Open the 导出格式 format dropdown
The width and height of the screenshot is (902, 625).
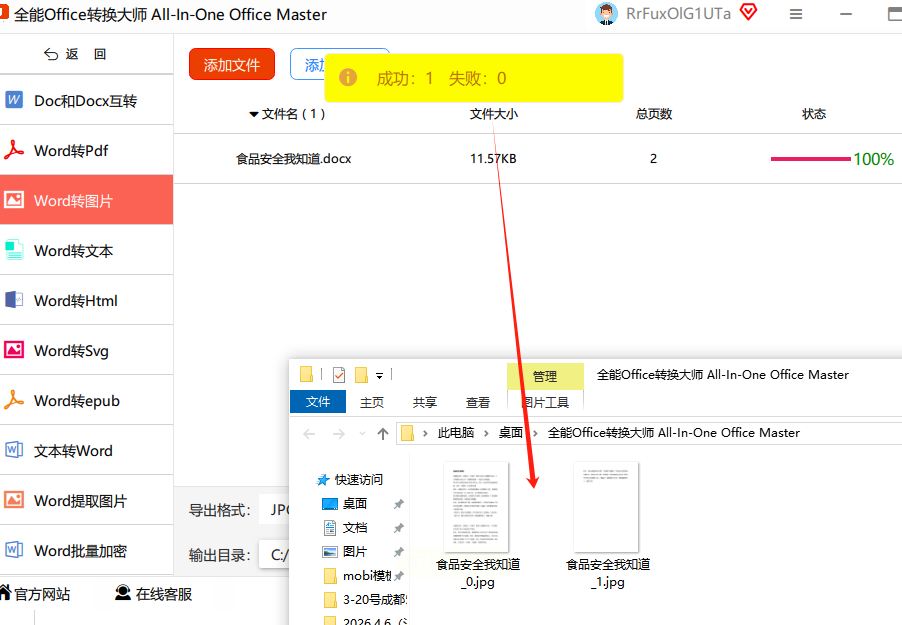pyautogui.click(x=274, y=509)
